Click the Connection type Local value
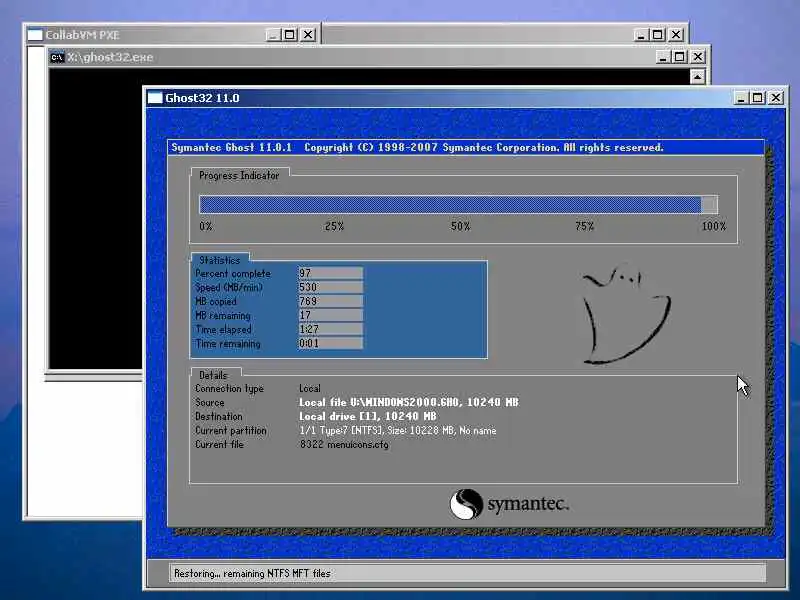This screenshot has height=600, width=800. 310,388
